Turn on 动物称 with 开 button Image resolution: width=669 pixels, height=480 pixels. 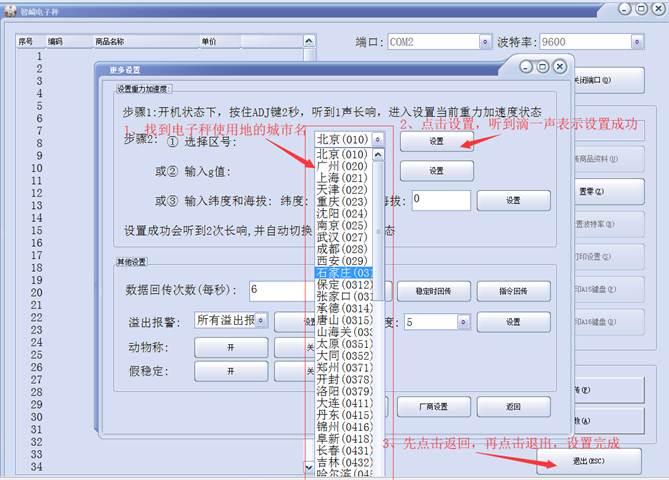pos(231,347)
